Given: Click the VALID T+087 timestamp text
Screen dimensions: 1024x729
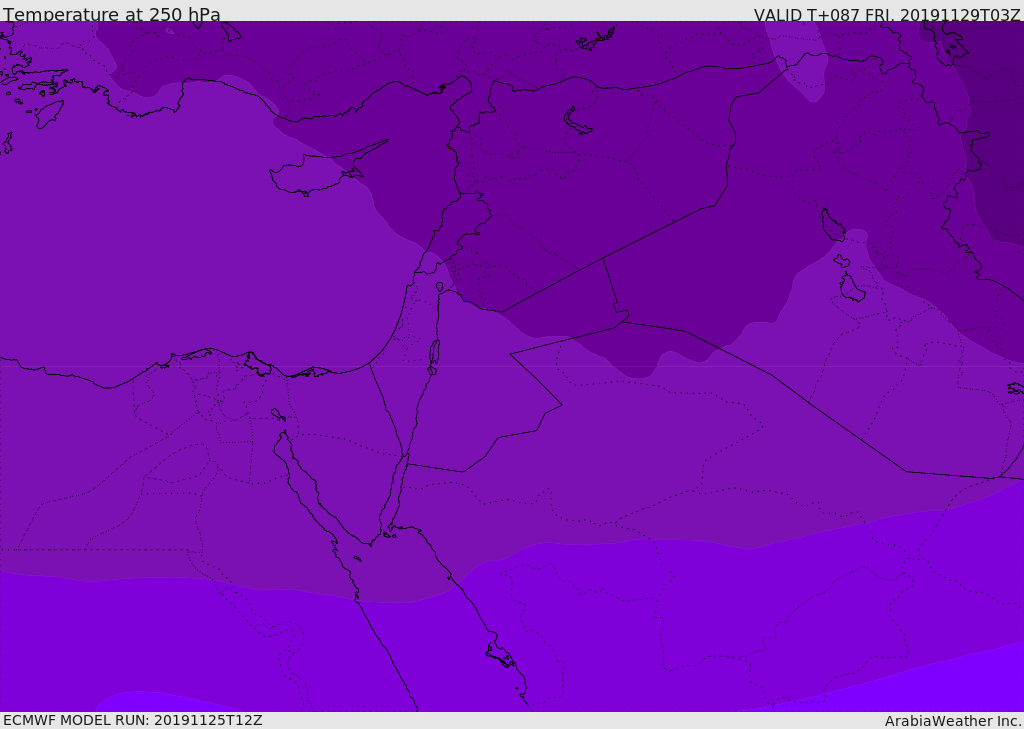Looking at the screenshot, I should (886, 15).
